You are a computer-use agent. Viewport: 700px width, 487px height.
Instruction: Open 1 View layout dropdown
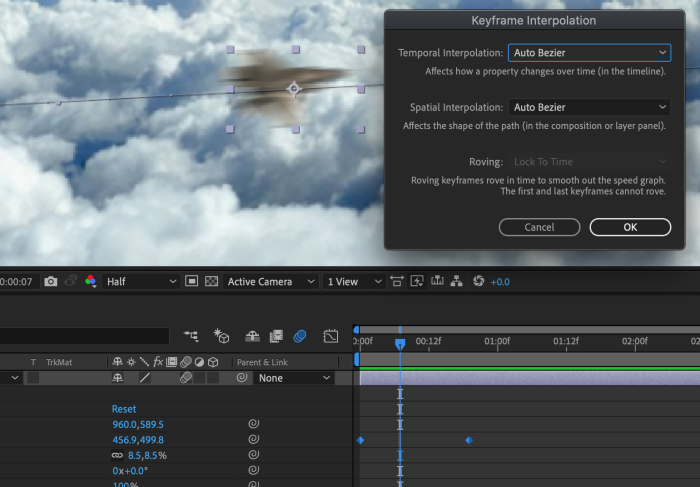click(354, 282)
